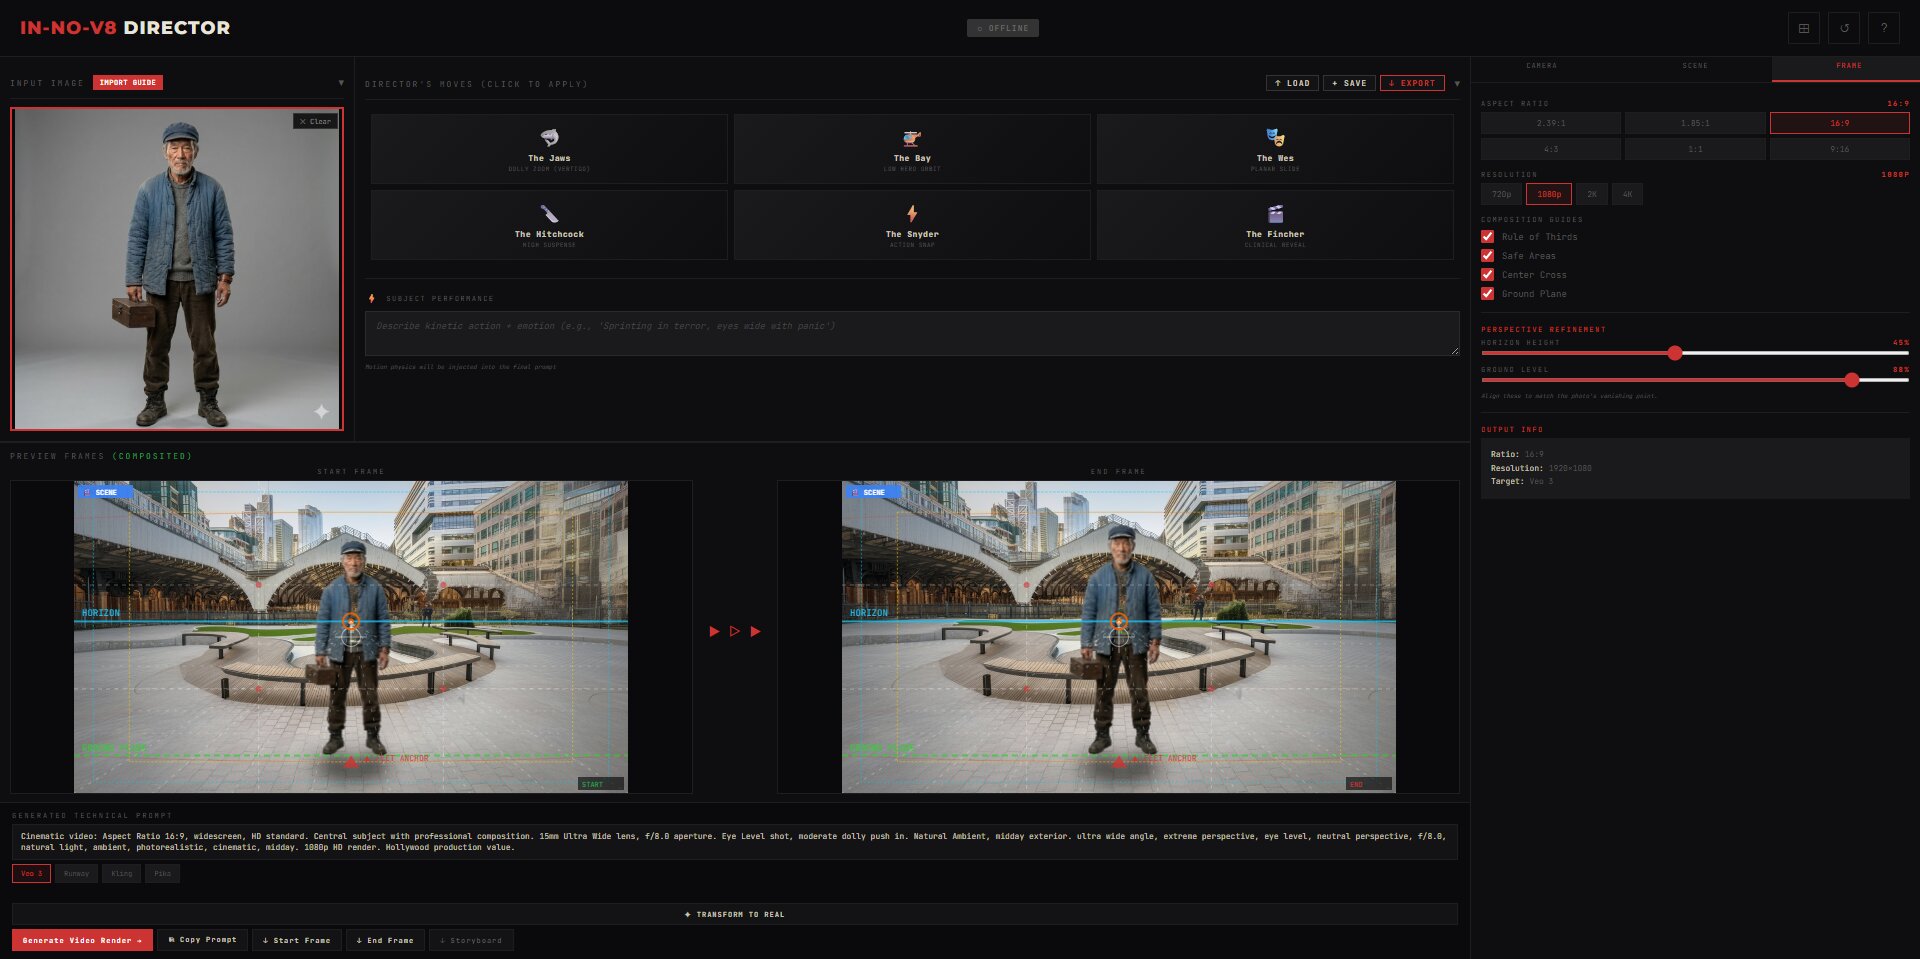Screen dimensions: 1920x959
Task: Collapse the Input Image panel
Action: tap(340, 83)
